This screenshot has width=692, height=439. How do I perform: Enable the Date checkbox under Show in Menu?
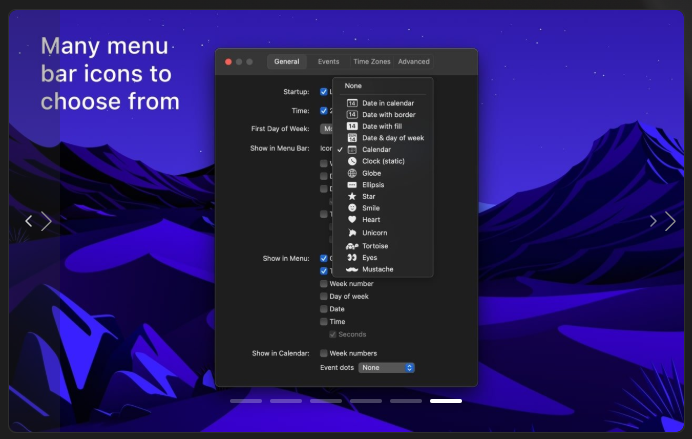(x=323, y=309)
